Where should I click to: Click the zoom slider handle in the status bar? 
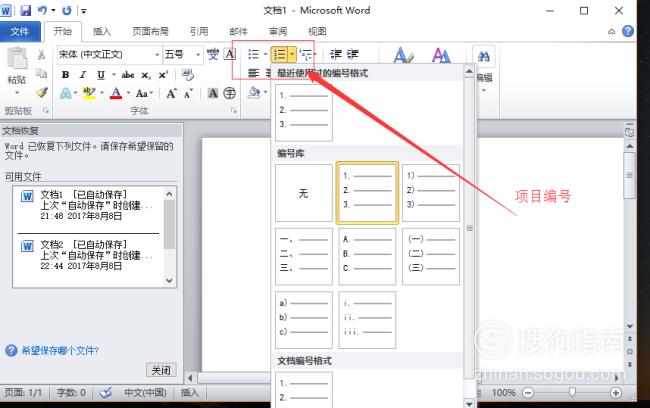[x=572, y=392]
